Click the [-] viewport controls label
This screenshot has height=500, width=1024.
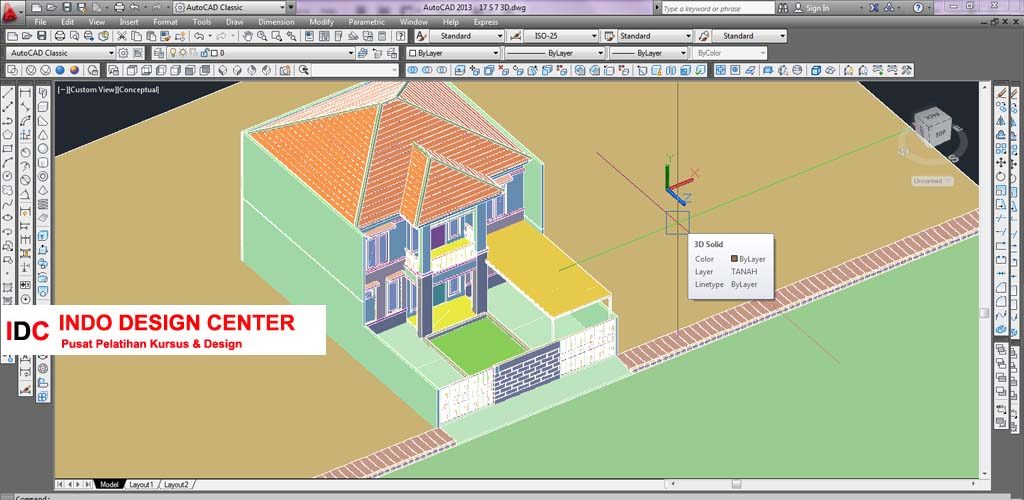click(61, 89)
